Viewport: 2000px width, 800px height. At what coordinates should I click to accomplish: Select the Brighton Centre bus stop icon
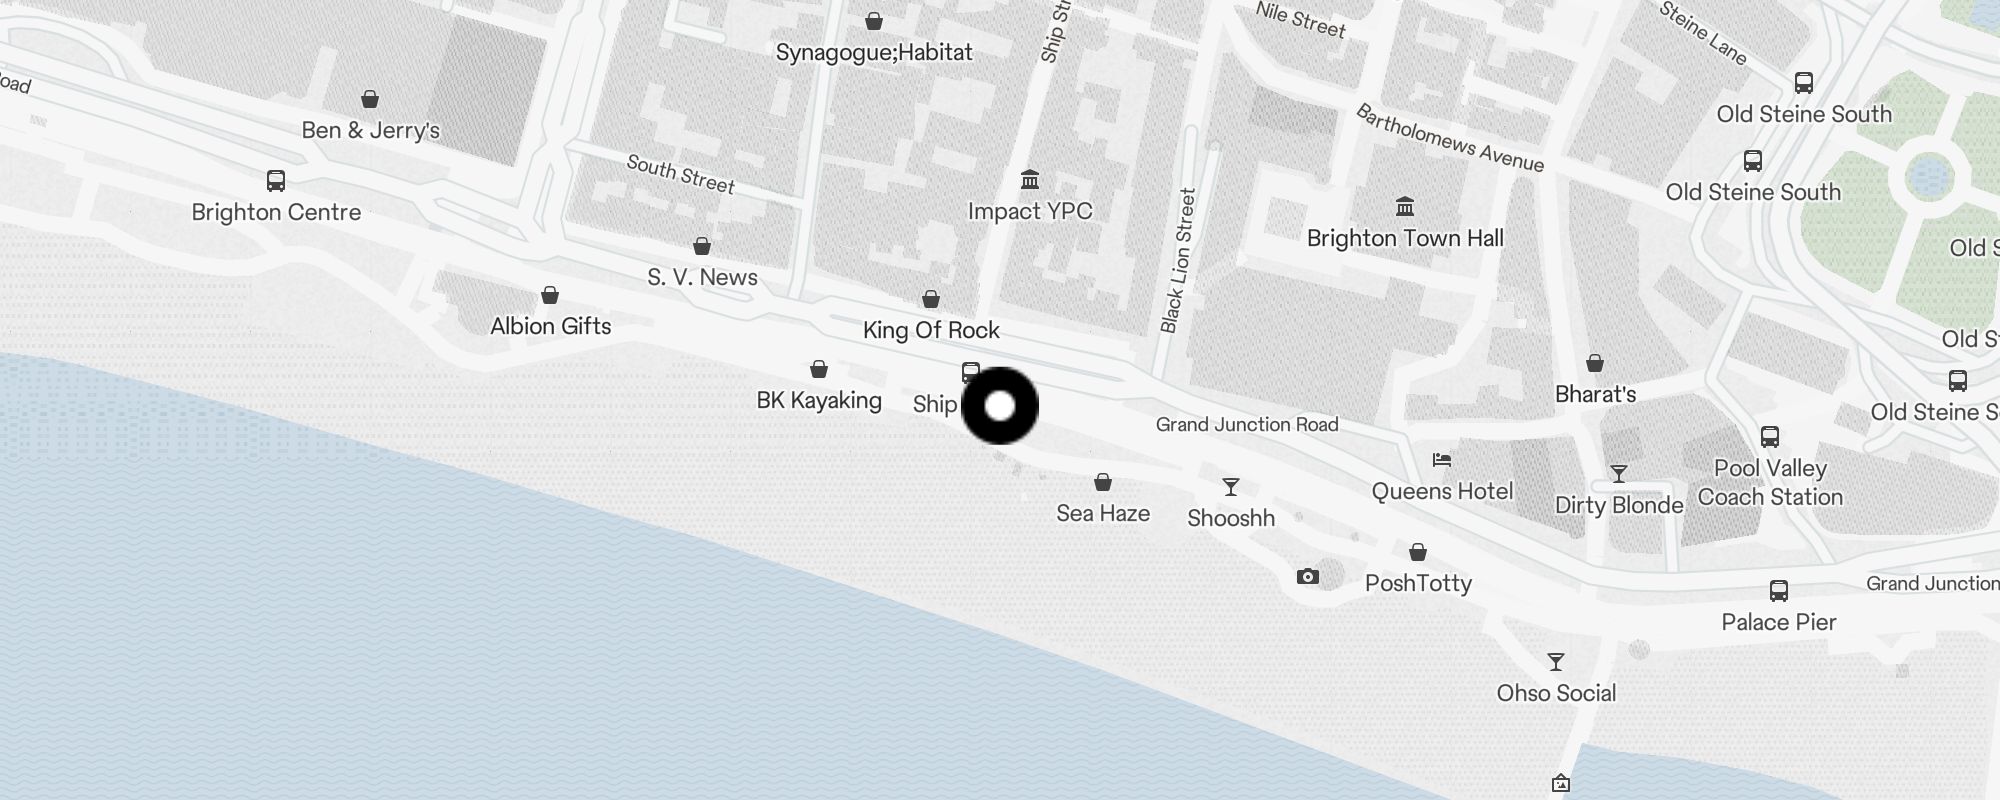[x=276, y=181]
